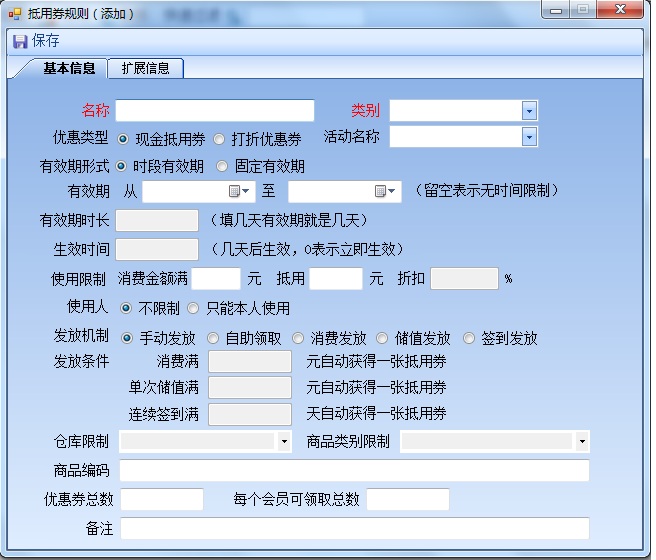Click the （填几天有效期就是几天） hint text
656x560 pixels.
[x=290, y=220]
